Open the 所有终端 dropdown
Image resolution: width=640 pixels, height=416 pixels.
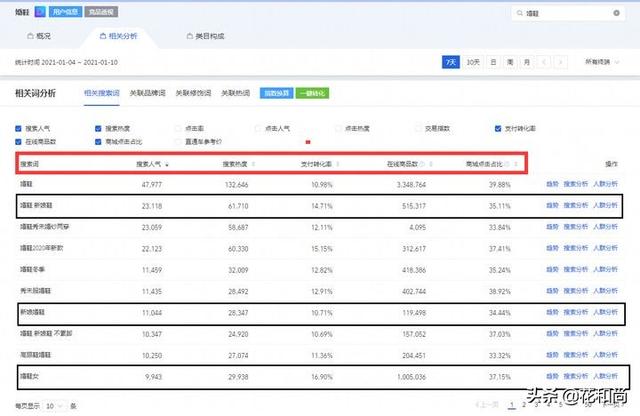pyautogui.click(x=604, y=62)
